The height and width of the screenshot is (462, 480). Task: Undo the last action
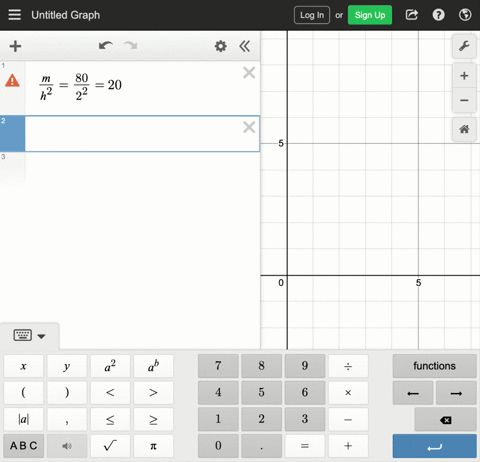(106, 45)
